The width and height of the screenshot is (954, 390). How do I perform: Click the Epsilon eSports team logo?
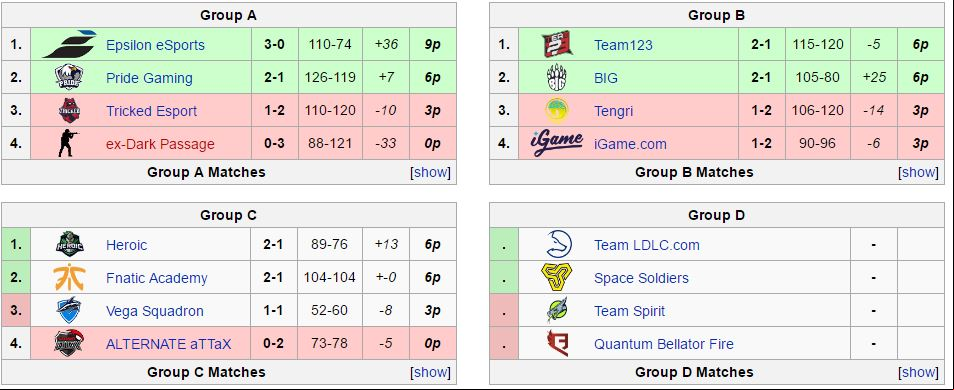(x=69, y=44)
